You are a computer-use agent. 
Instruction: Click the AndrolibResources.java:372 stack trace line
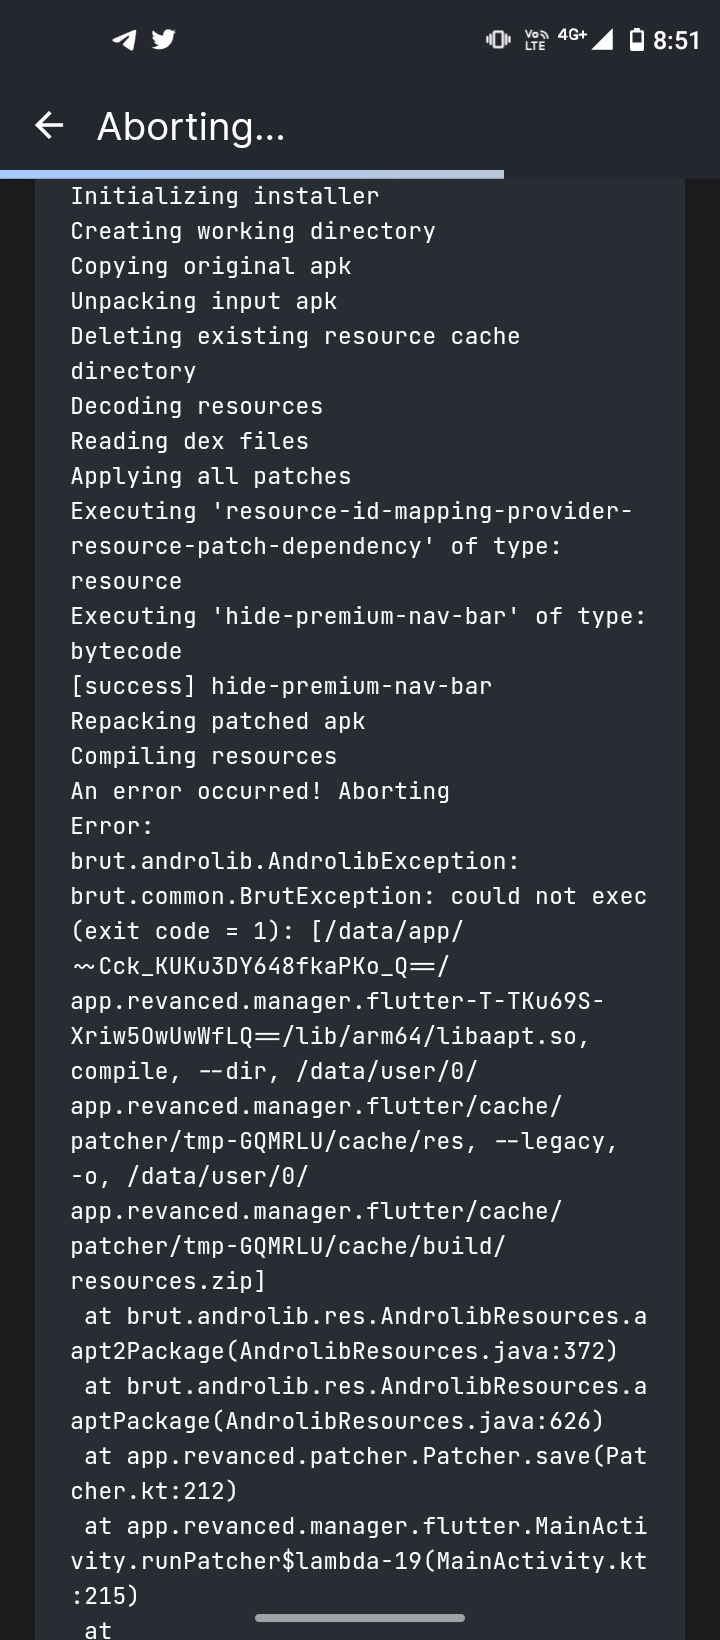click(358, 1333)
